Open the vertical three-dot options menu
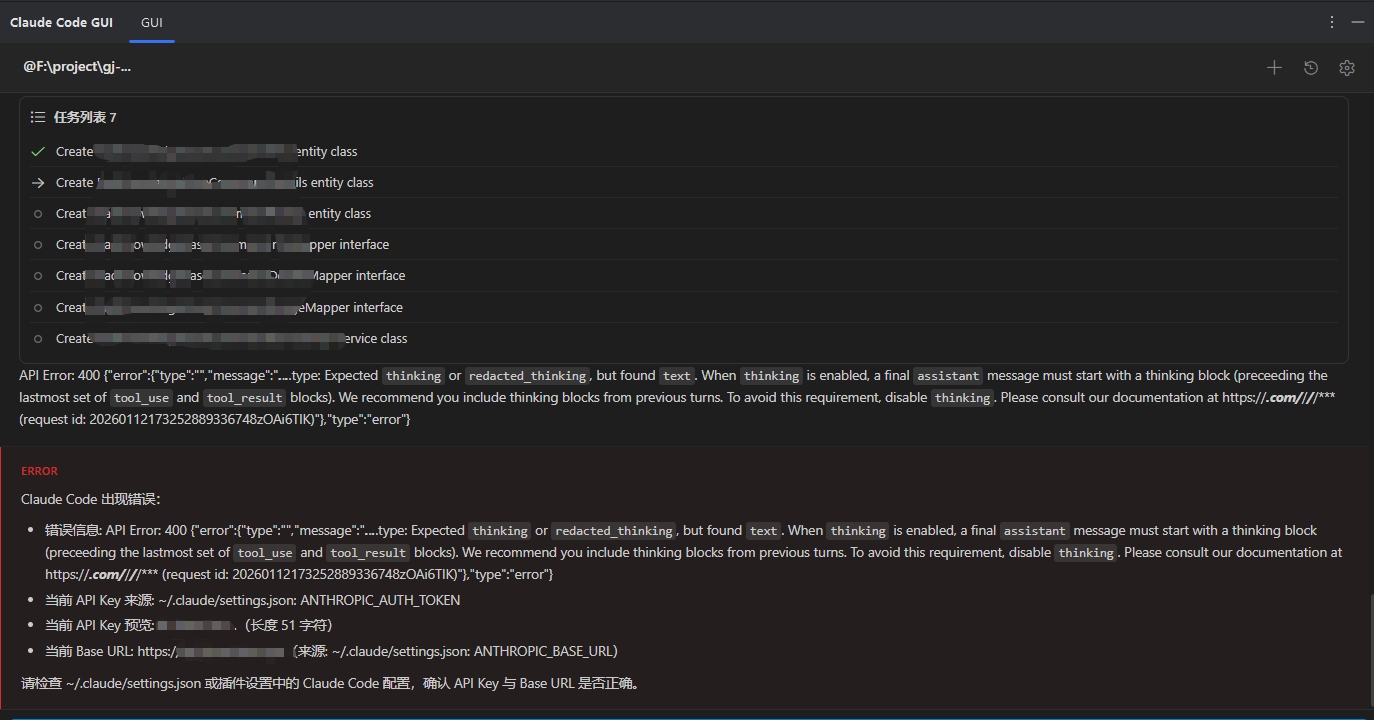Screen dimensions: 1374x720 (x=1332, y=22)
